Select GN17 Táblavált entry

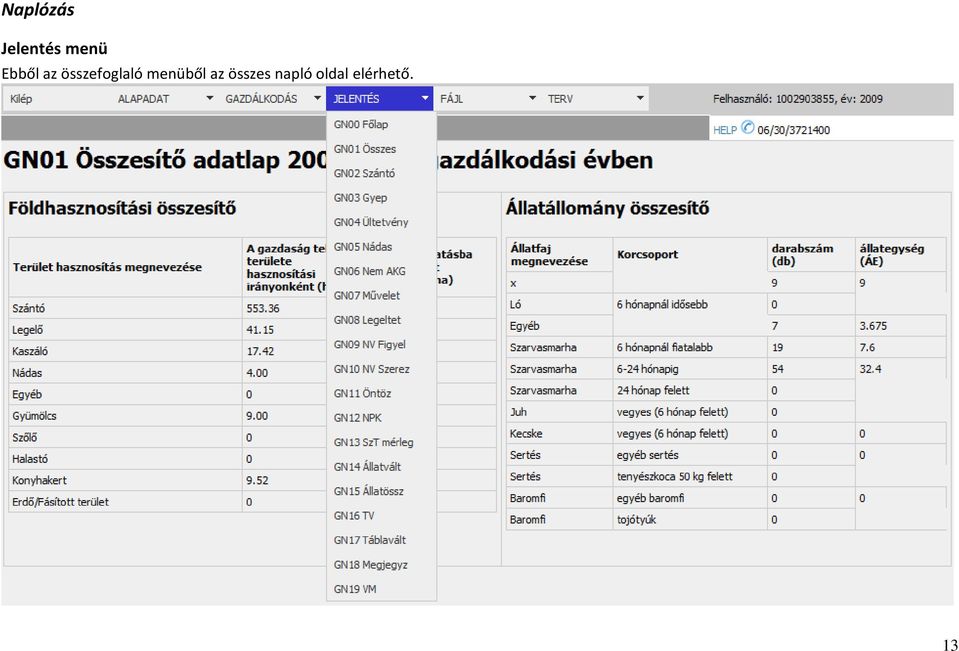click(x=369, y=540)
